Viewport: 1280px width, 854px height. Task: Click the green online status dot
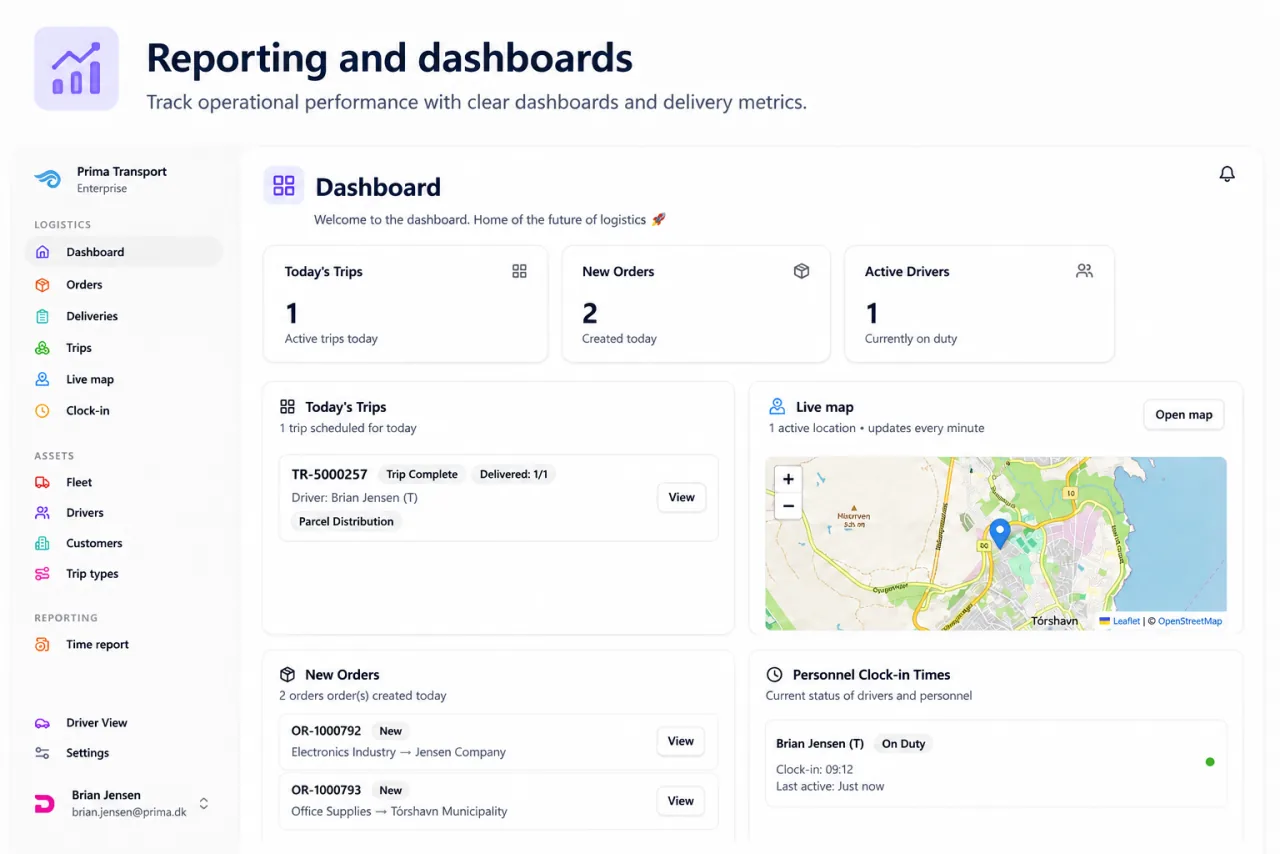click(1210, 762)
